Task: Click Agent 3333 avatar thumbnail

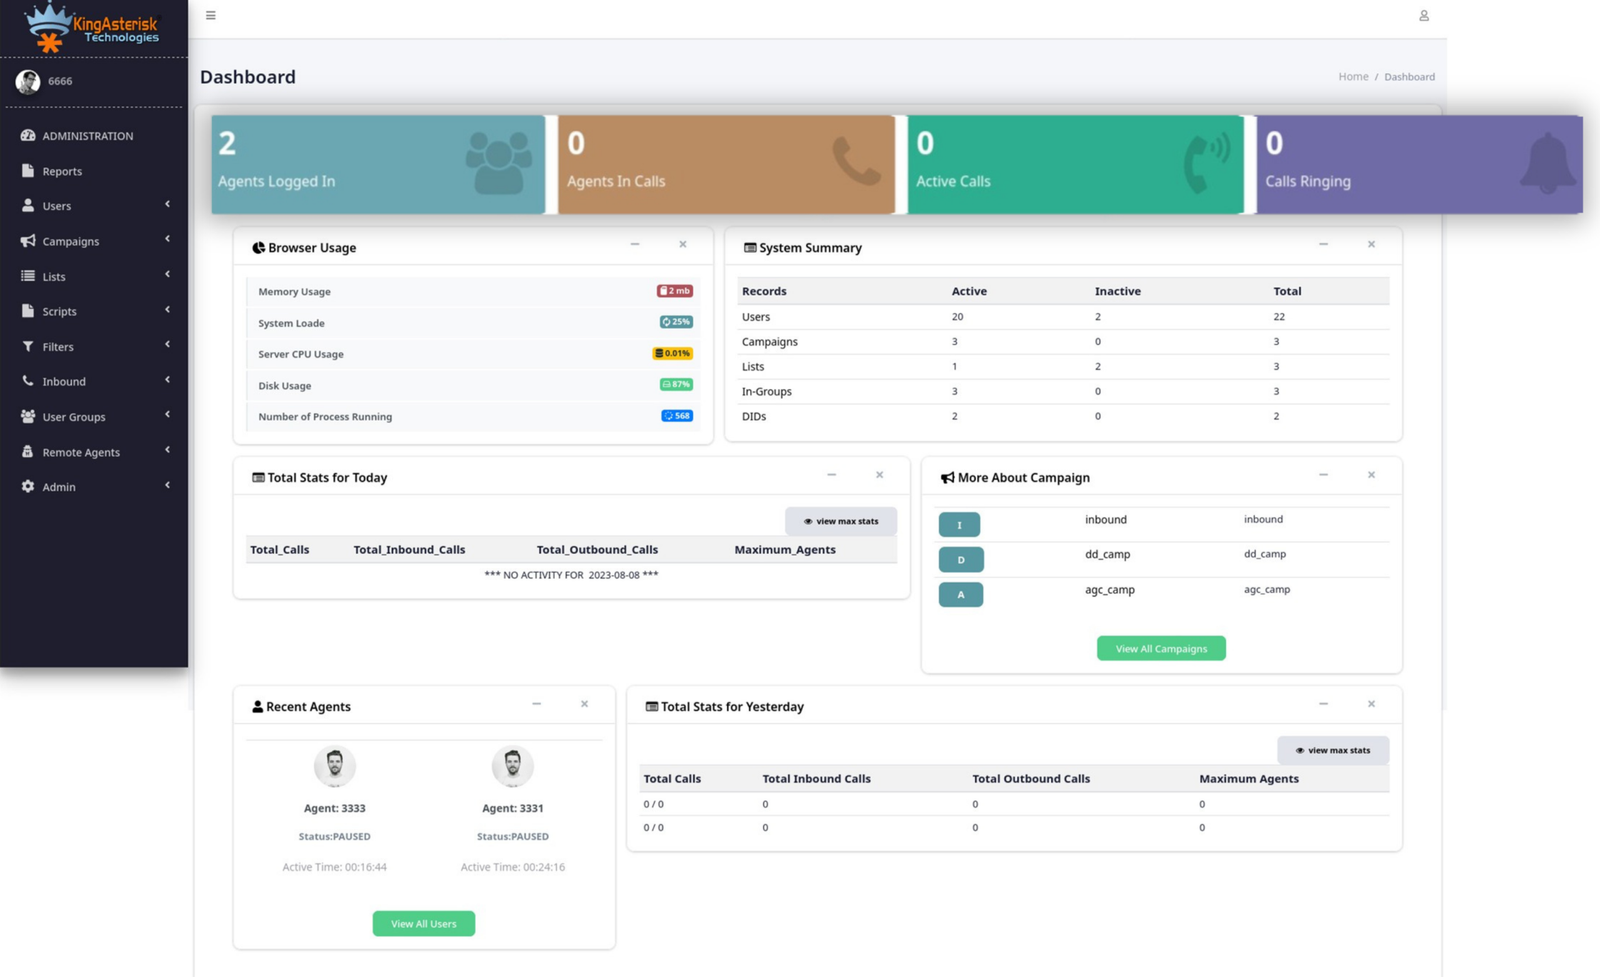Action: [x=334, y=766]
